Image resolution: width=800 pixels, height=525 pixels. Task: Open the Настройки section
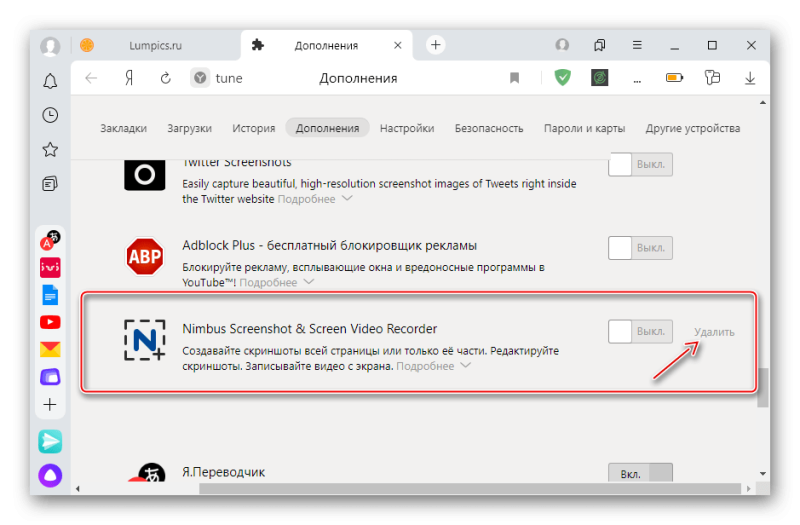coord(407,128)
